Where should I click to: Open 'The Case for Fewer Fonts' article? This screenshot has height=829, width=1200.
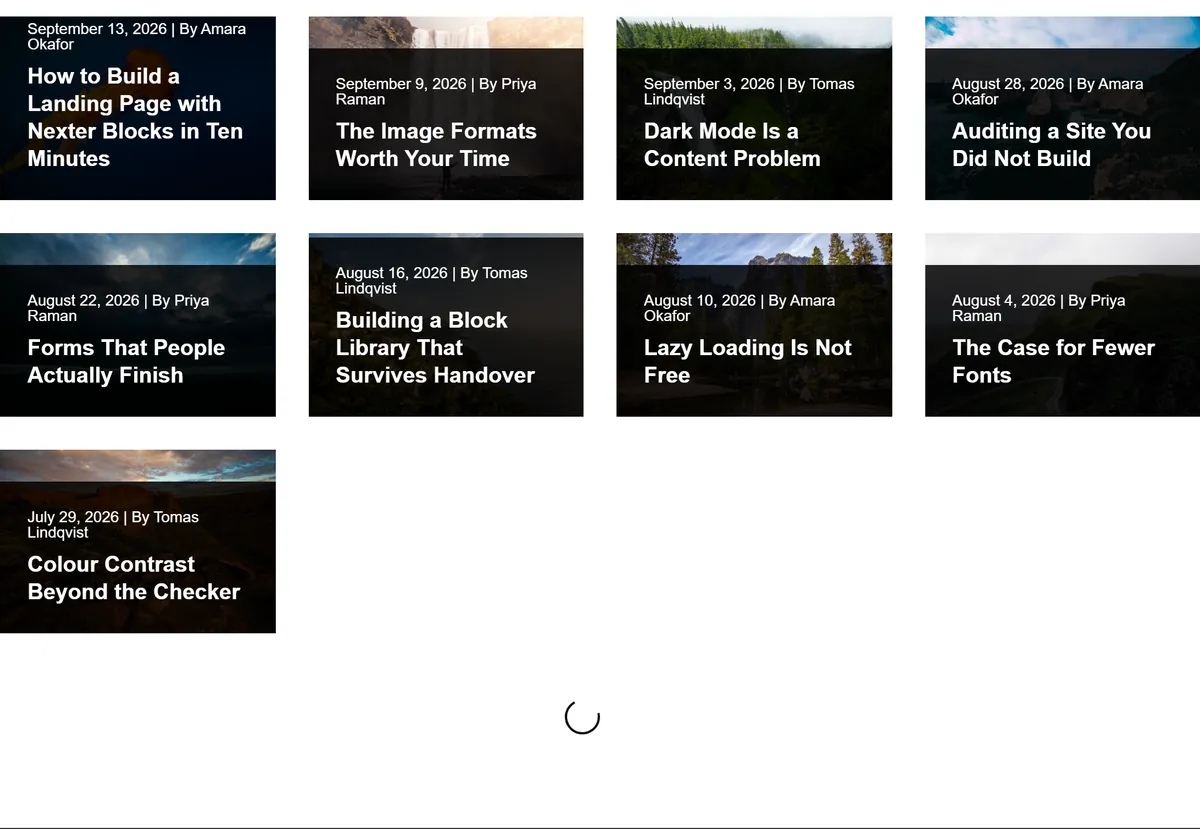click(x=1053, y=361)
